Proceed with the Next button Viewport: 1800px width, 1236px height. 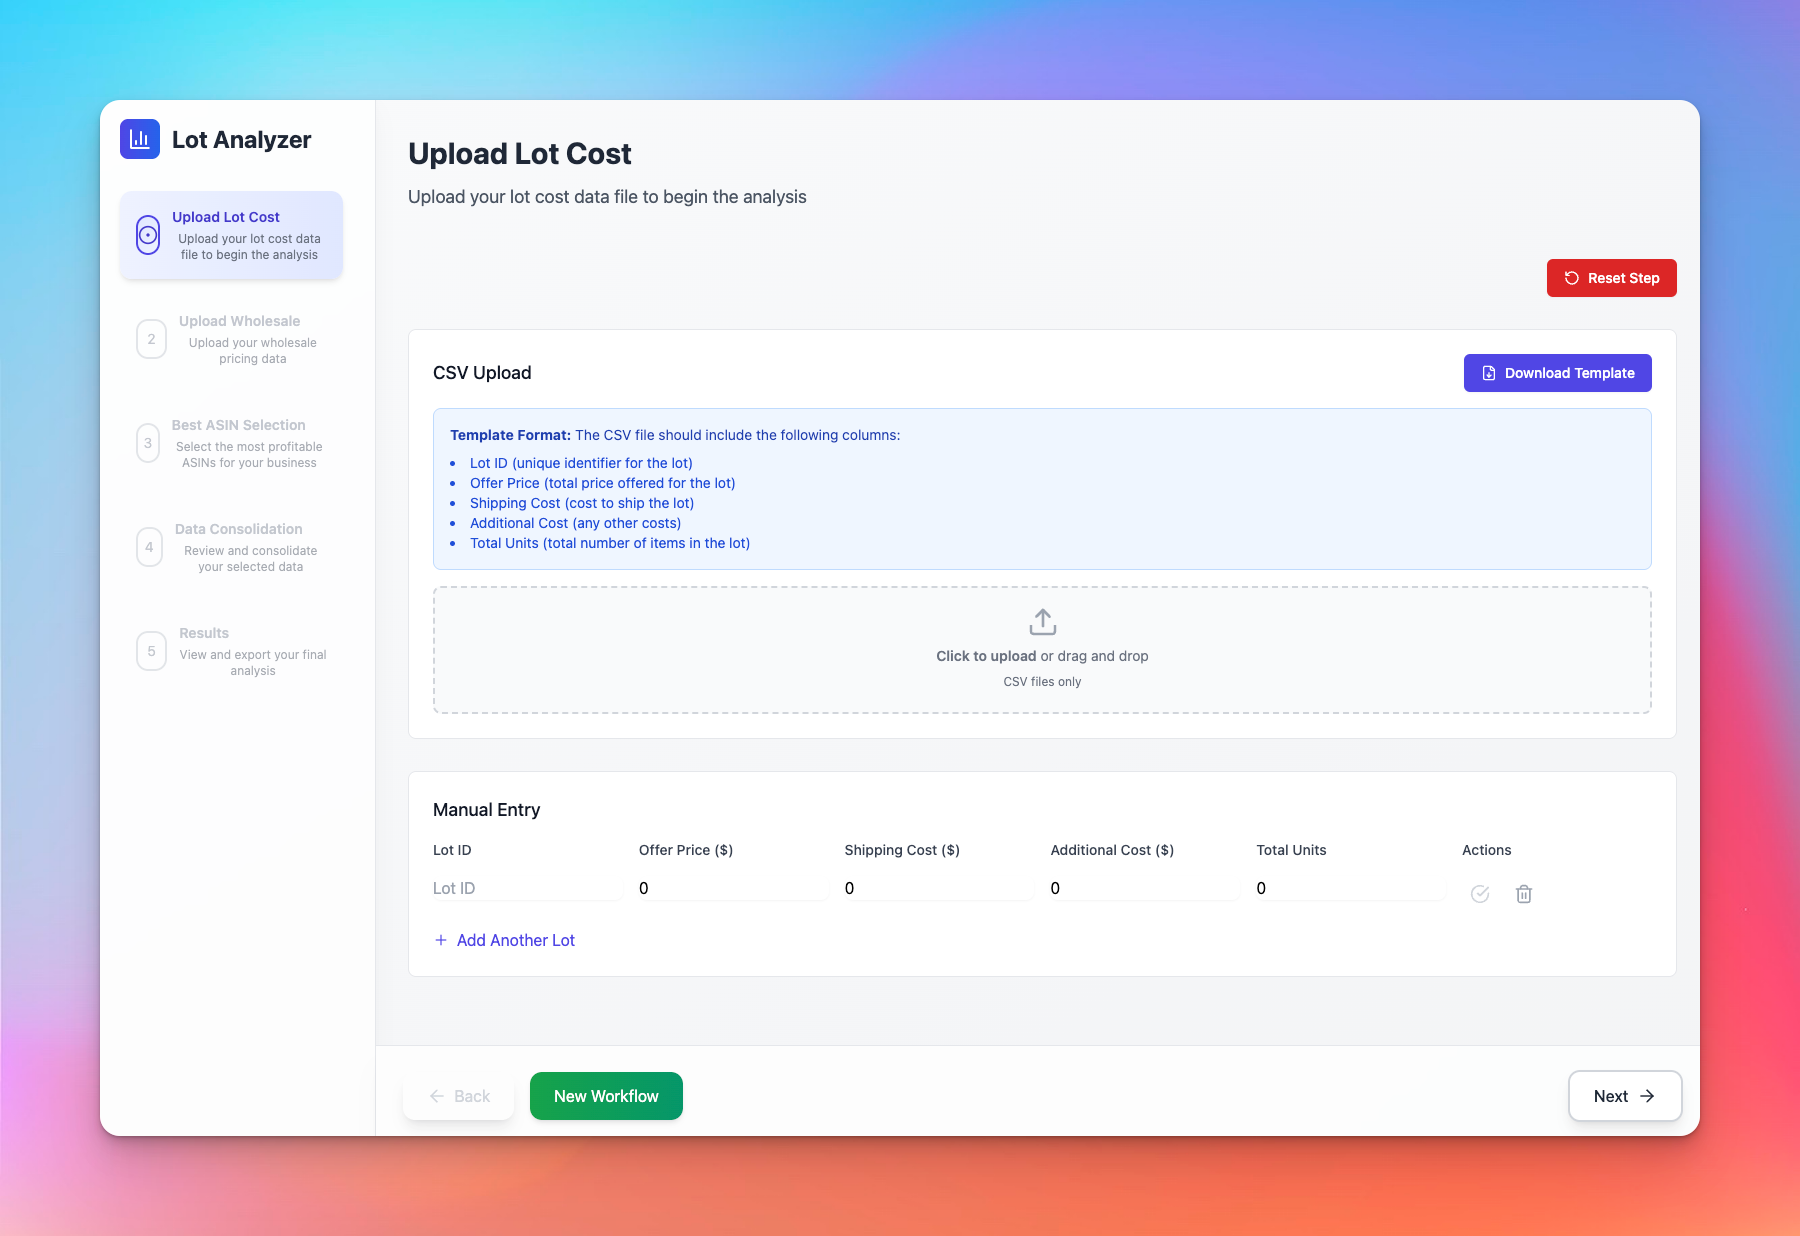(x=1625, y=1096)
